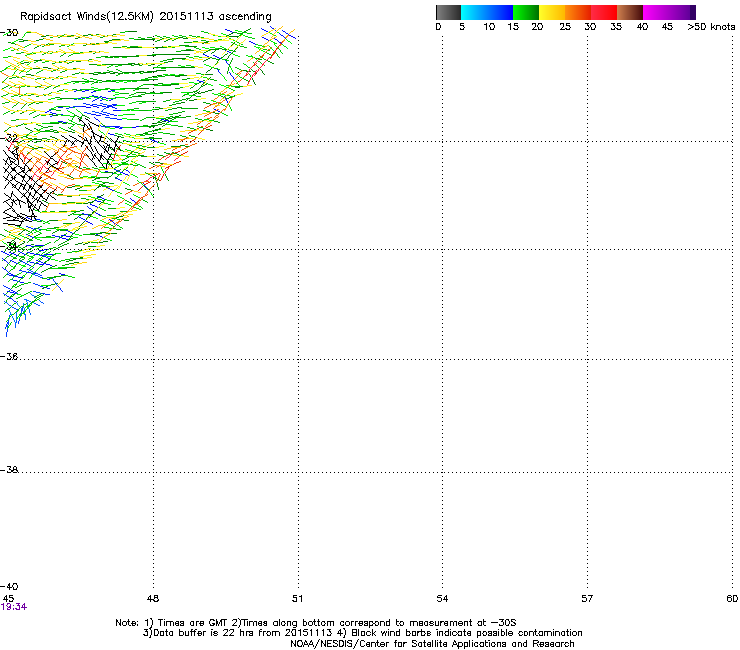
Task: Click the latitude label -36
Action: coord(9,356)
